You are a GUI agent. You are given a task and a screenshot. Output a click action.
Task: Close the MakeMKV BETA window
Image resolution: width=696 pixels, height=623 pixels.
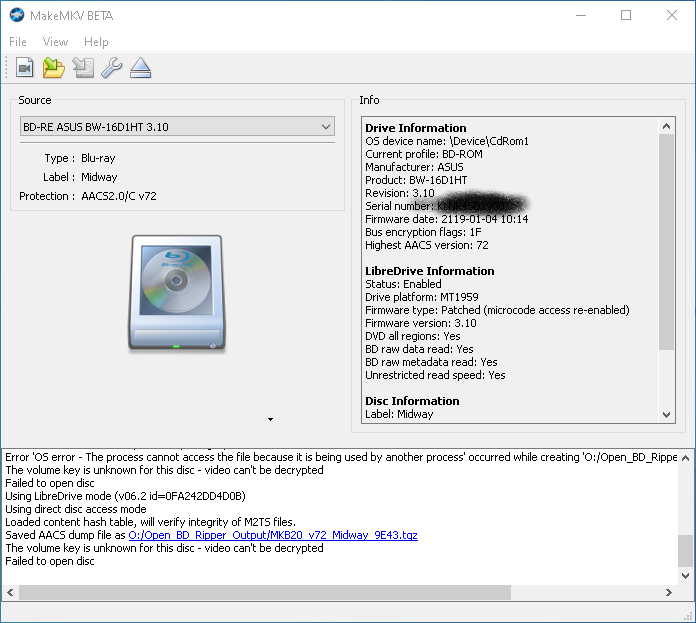(672, 16)
